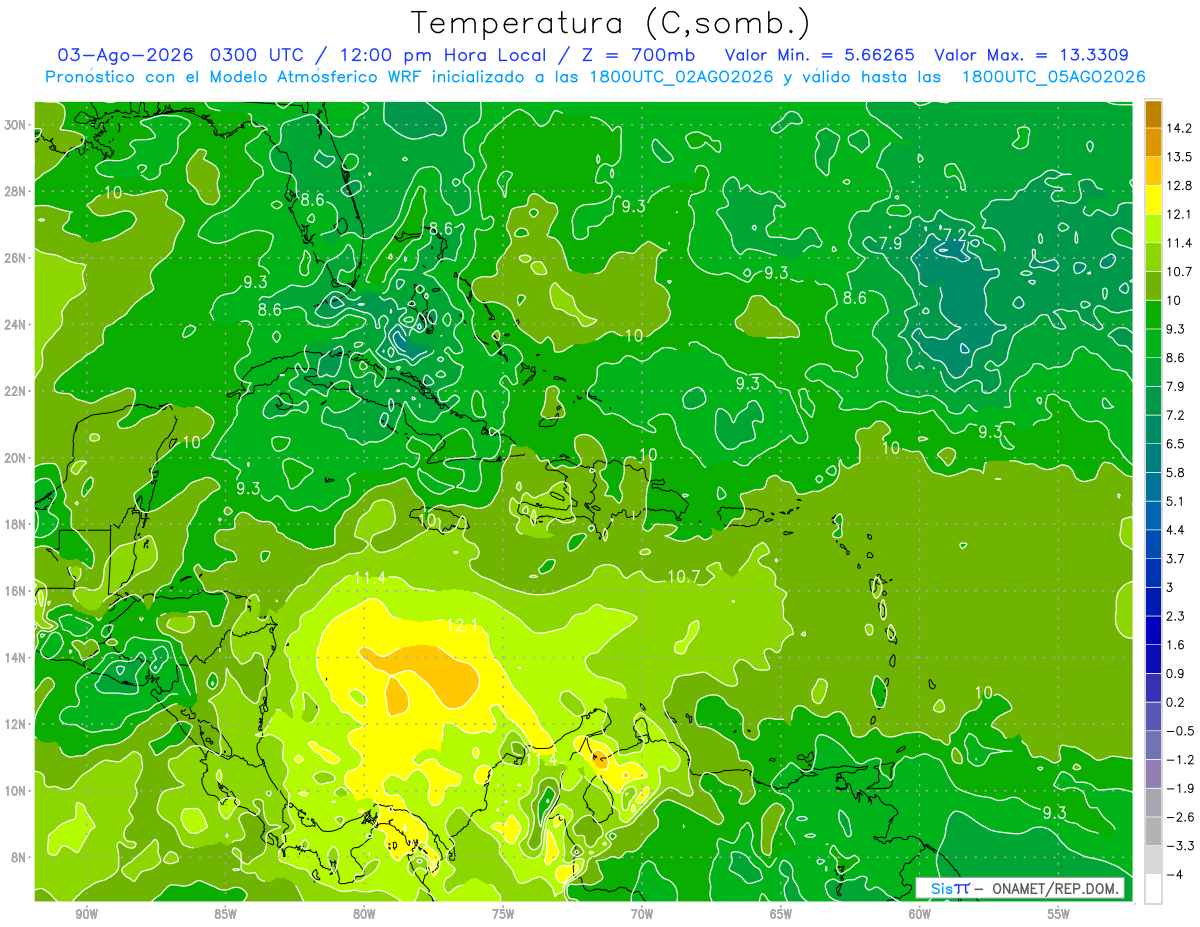The height and width of the screenshot is (927, 1200).
Task: Click the "20N" latitude axis label
Action: click(x=17, y=458)
